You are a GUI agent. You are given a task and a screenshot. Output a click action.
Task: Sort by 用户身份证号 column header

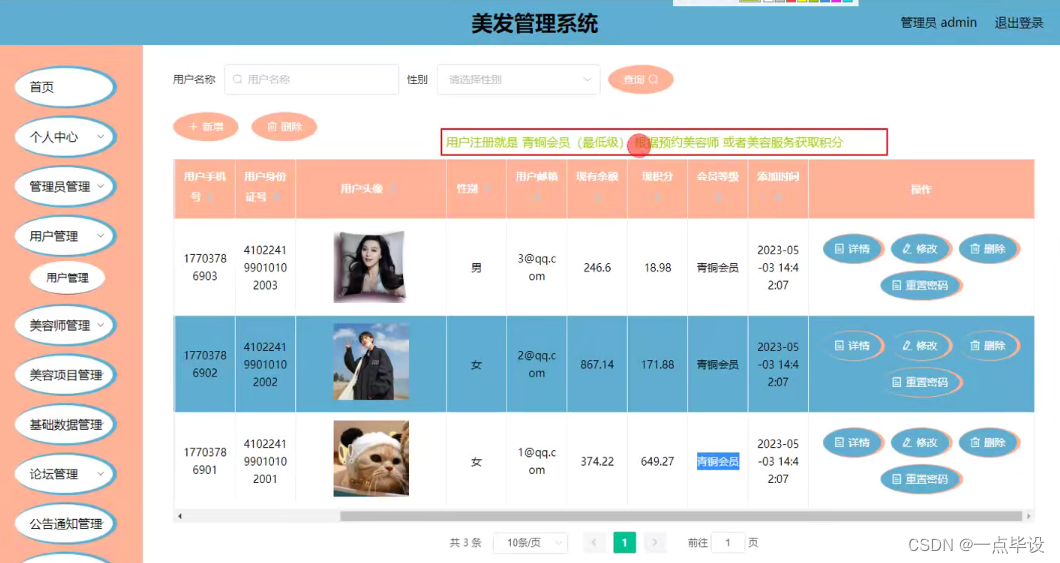point(265,187)
